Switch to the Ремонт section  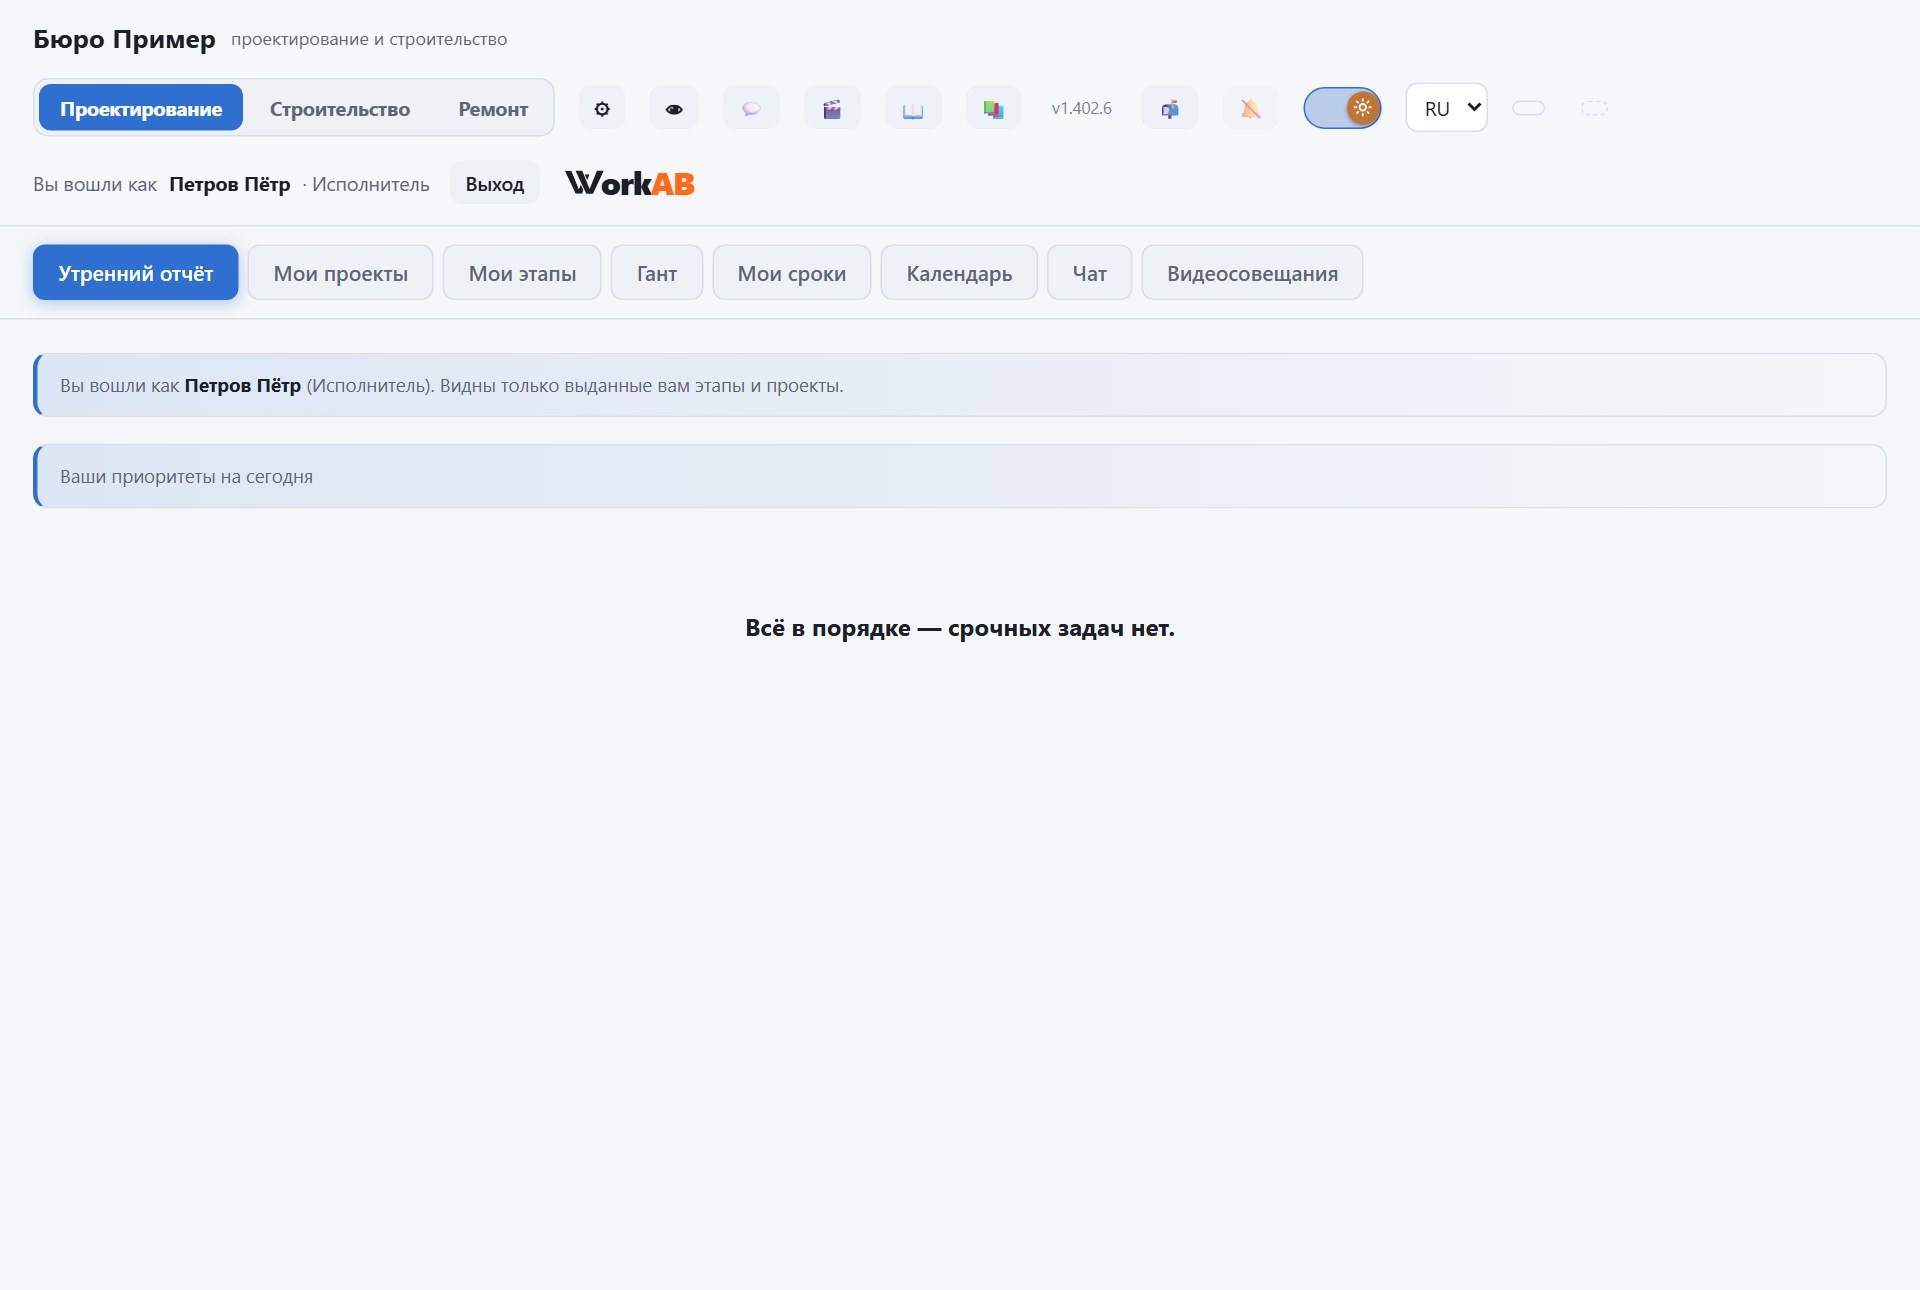493,108
